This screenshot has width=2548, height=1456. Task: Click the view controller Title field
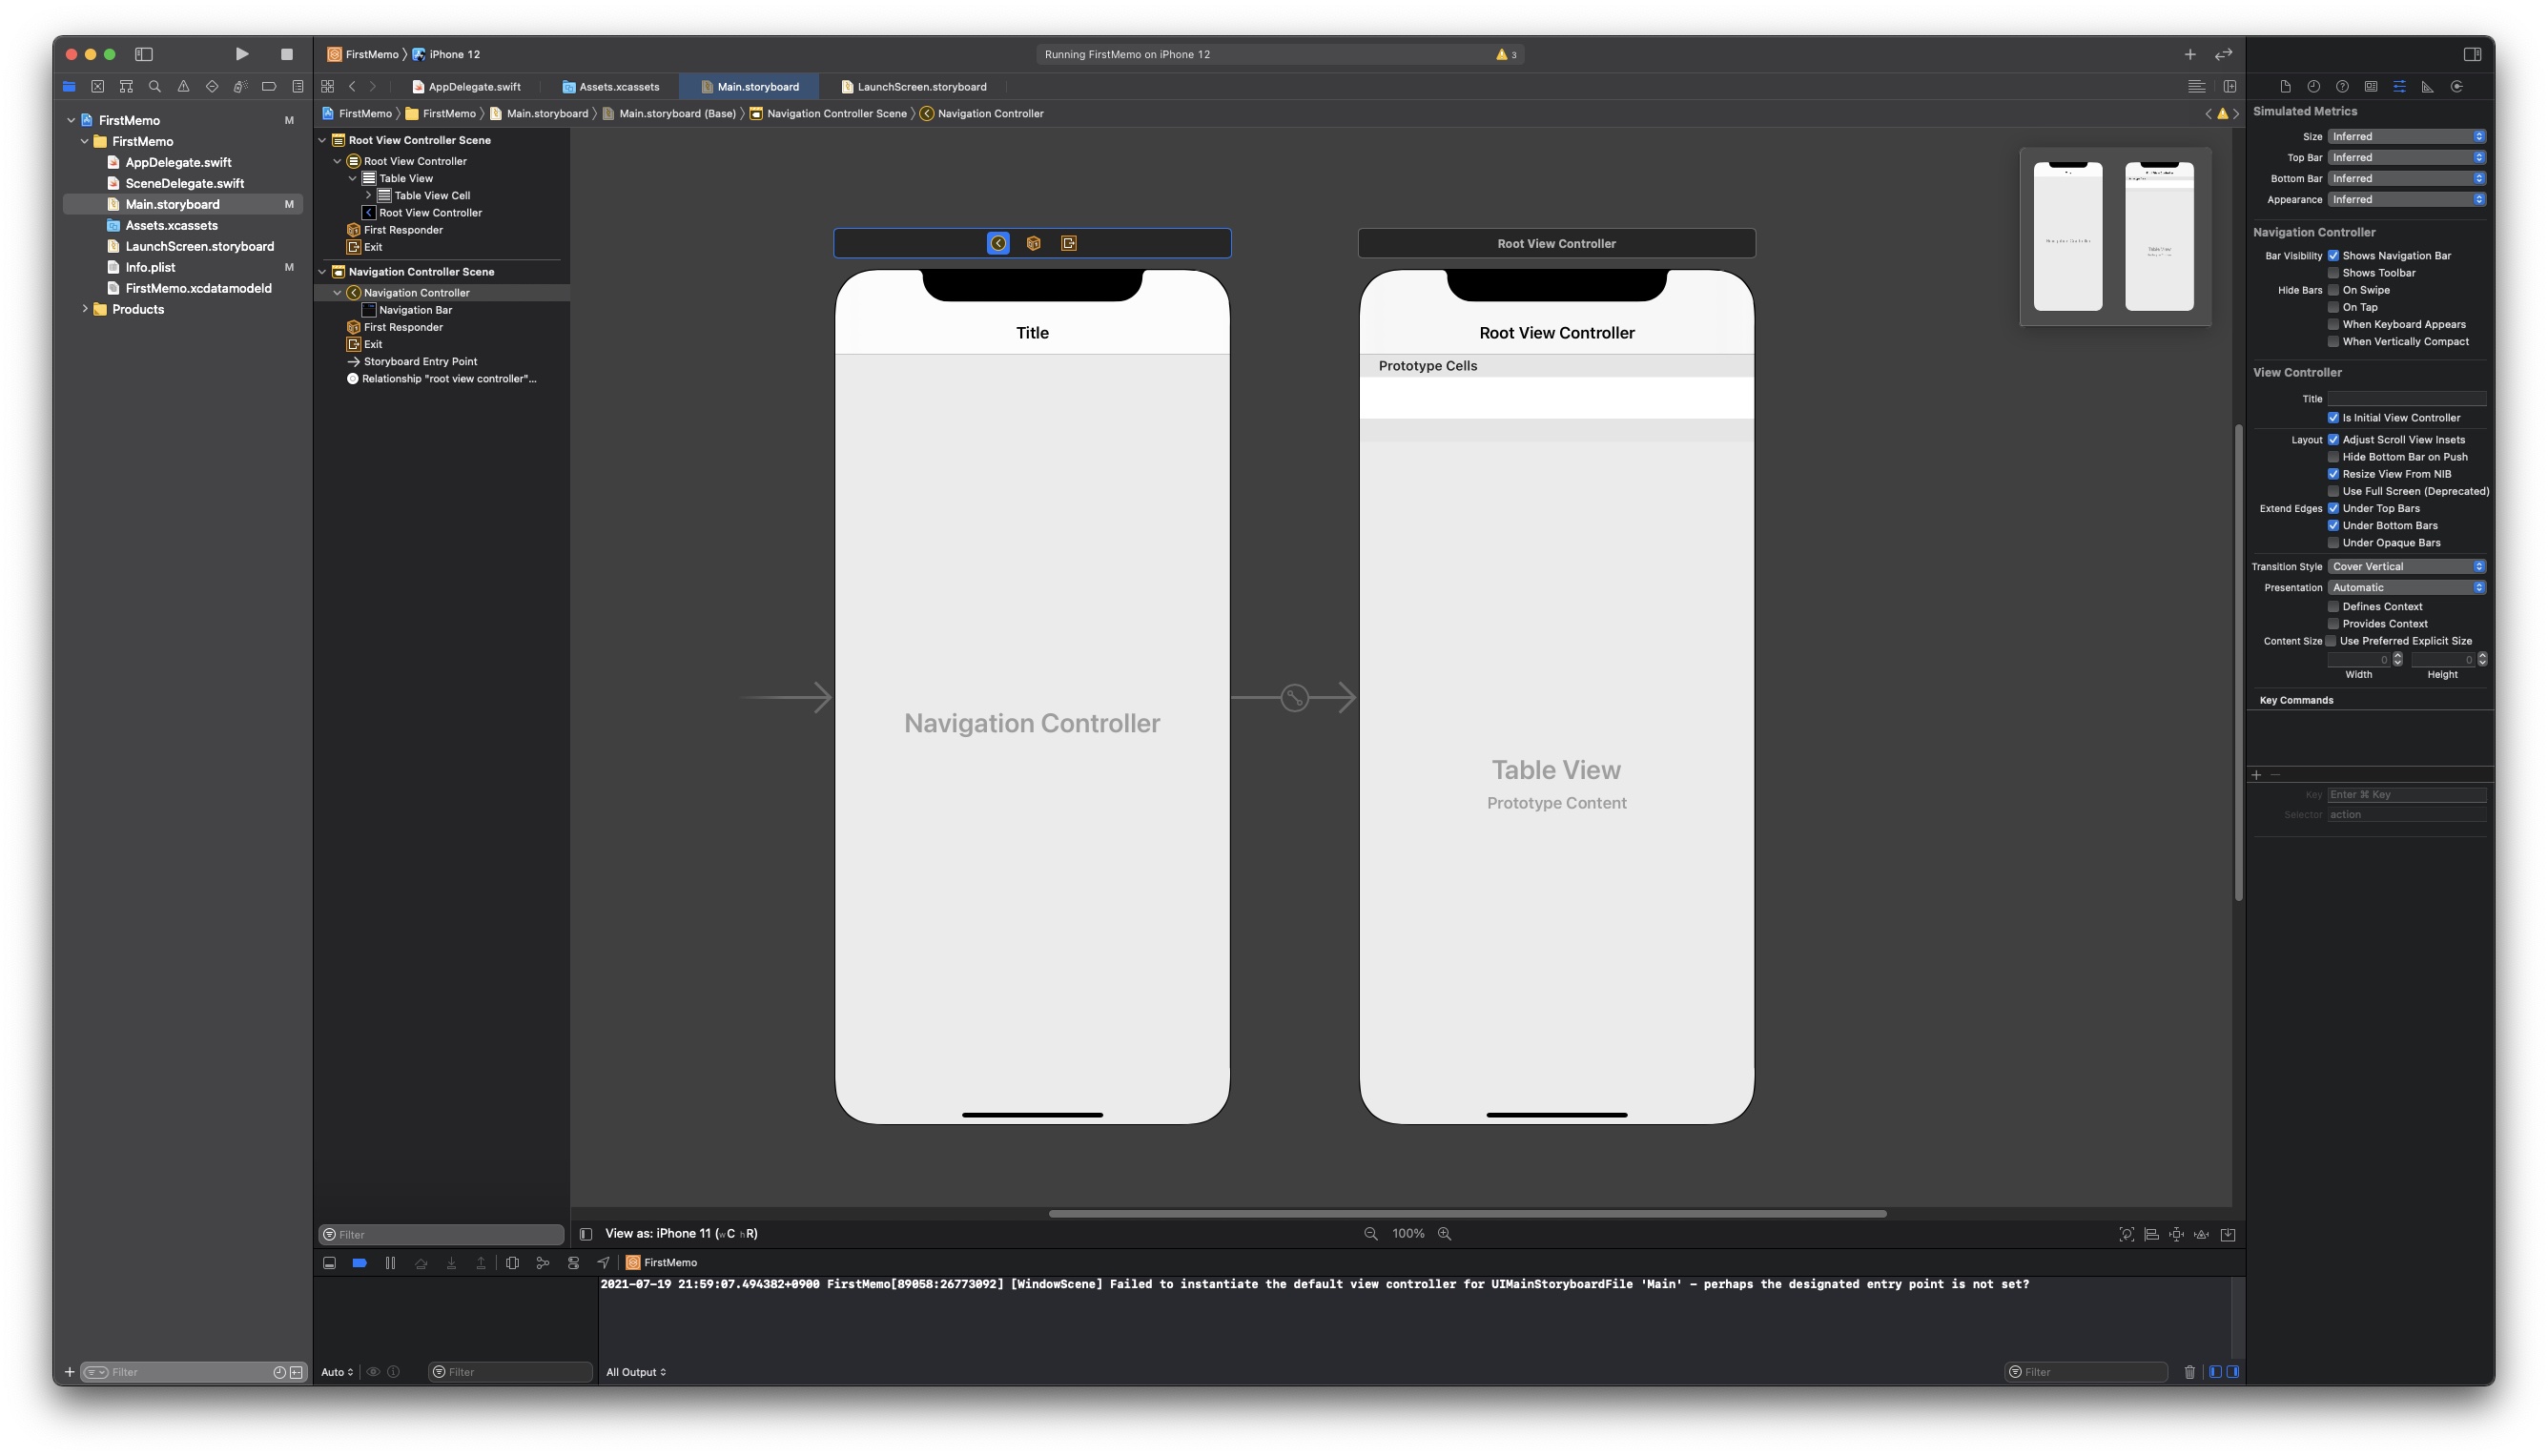click(x=2406, y=399)
